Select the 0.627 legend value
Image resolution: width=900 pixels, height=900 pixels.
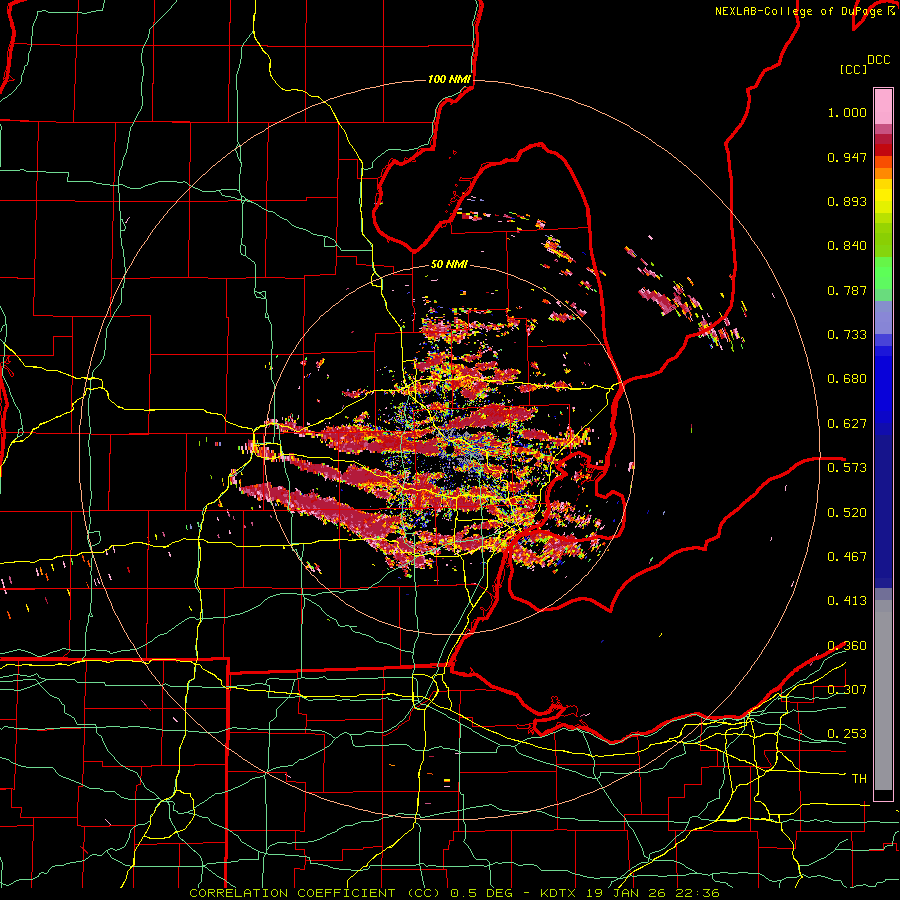point(847,424)
